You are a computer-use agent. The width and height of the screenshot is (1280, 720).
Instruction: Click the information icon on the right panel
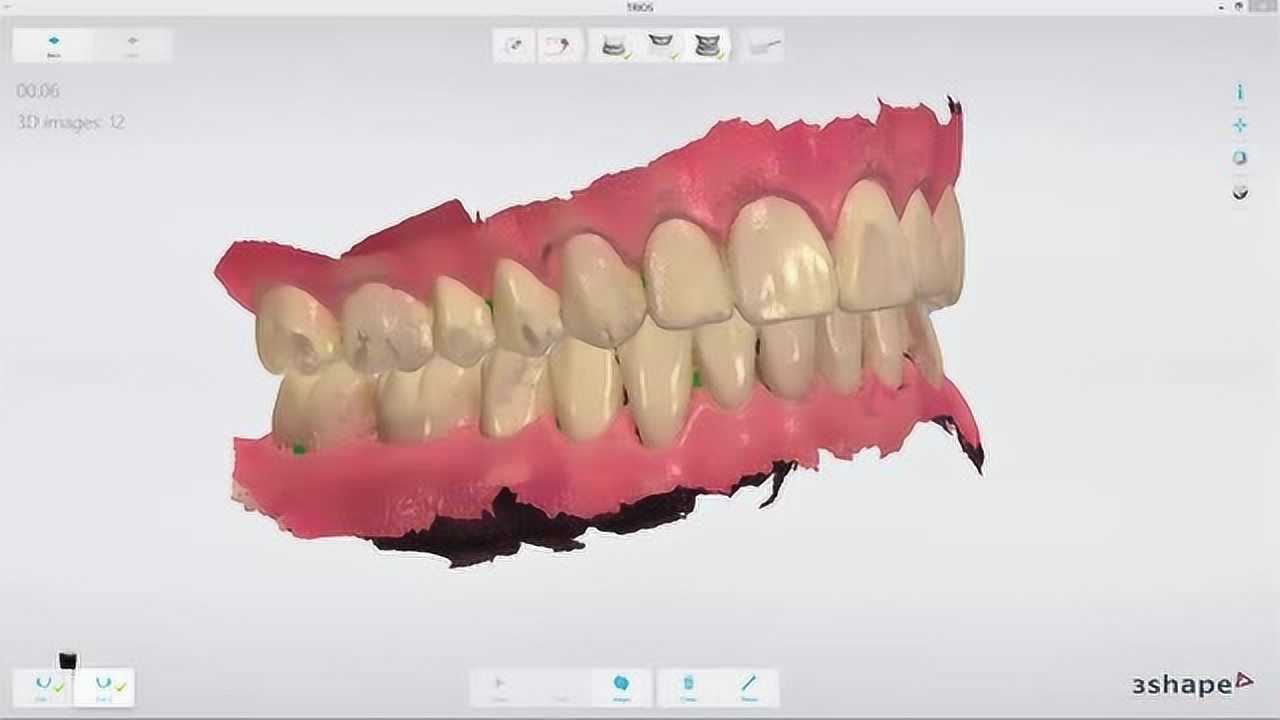click(1240, 90)
